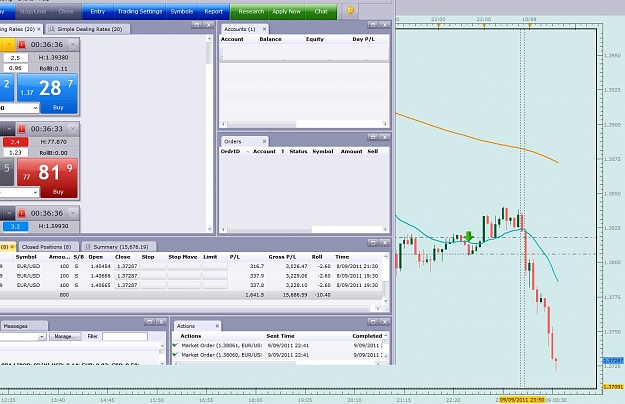Viewport: 625px width, 404px height.
Task: Click the yellow alert clock icon in toolbar
Action: pyautogui.click(x=350, y=11)
